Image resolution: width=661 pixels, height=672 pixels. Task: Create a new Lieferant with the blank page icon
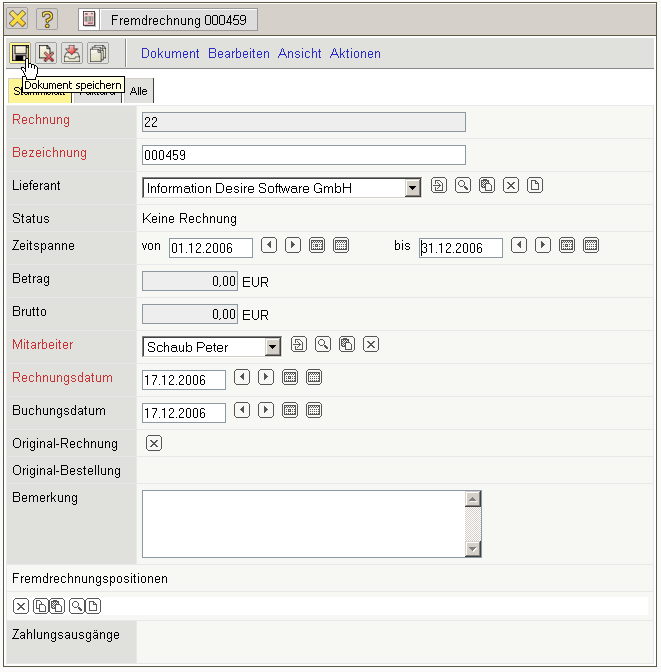click(535, 186)
